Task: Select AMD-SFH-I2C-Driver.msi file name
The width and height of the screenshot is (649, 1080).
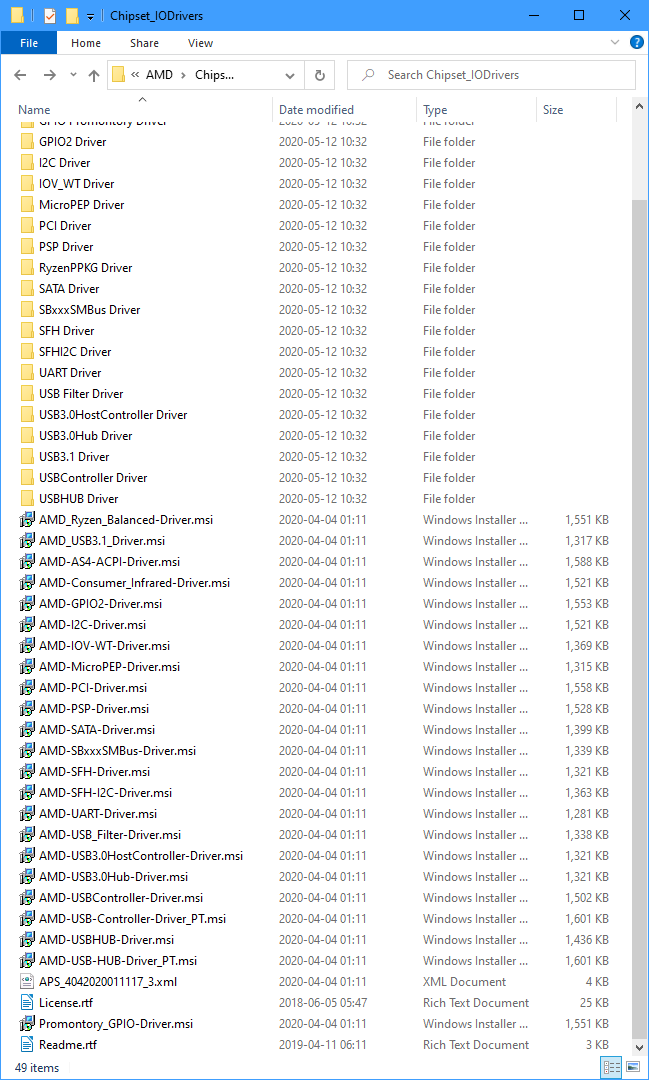Action: (x=105, y=793)
